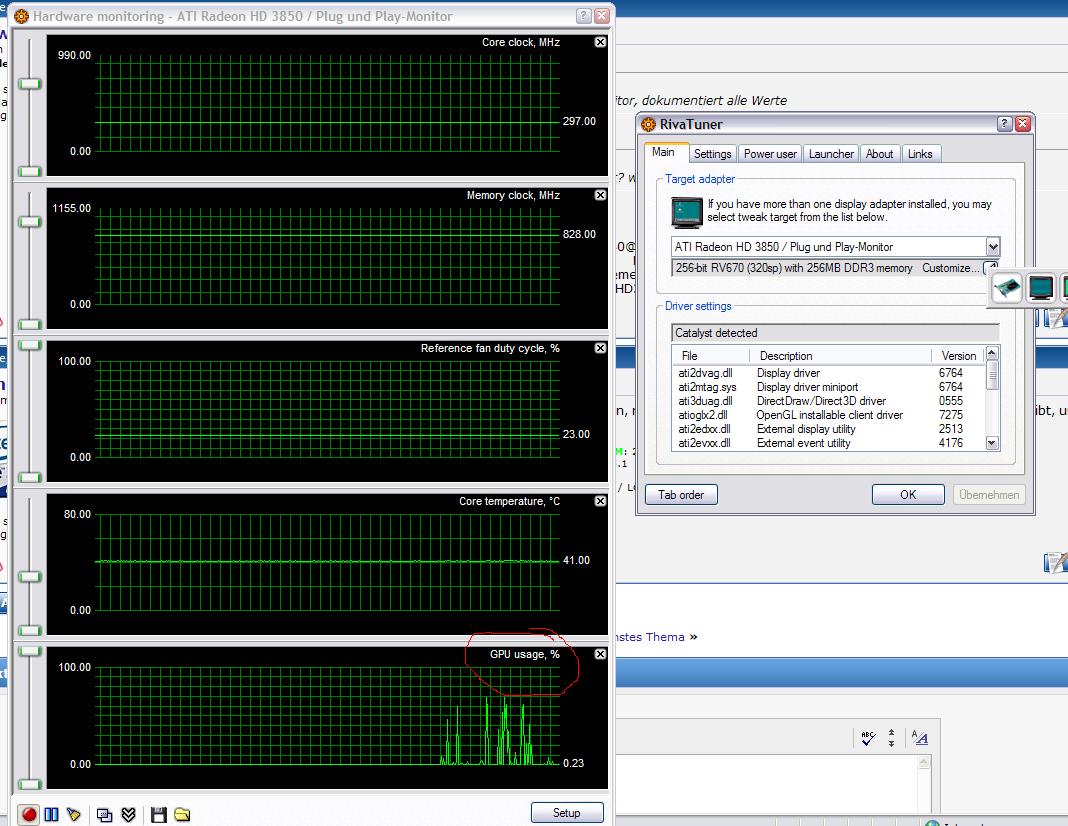The image size is (1068, 826).
Task: Select the ati2edxx.dll row
Action: (828, 429)
